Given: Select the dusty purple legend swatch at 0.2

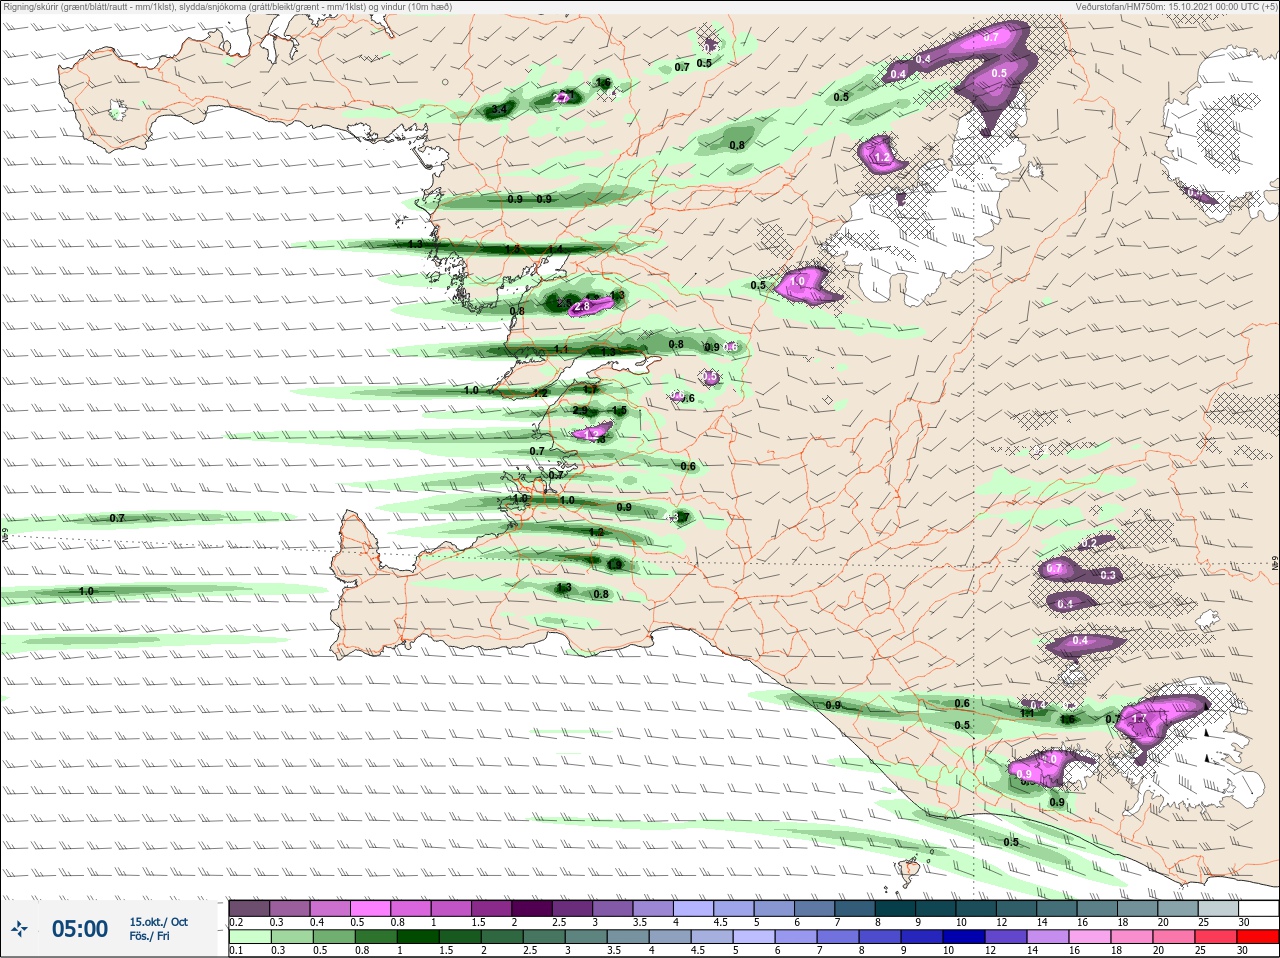Looking at the screenshot, I should click(x=249, y=908).
